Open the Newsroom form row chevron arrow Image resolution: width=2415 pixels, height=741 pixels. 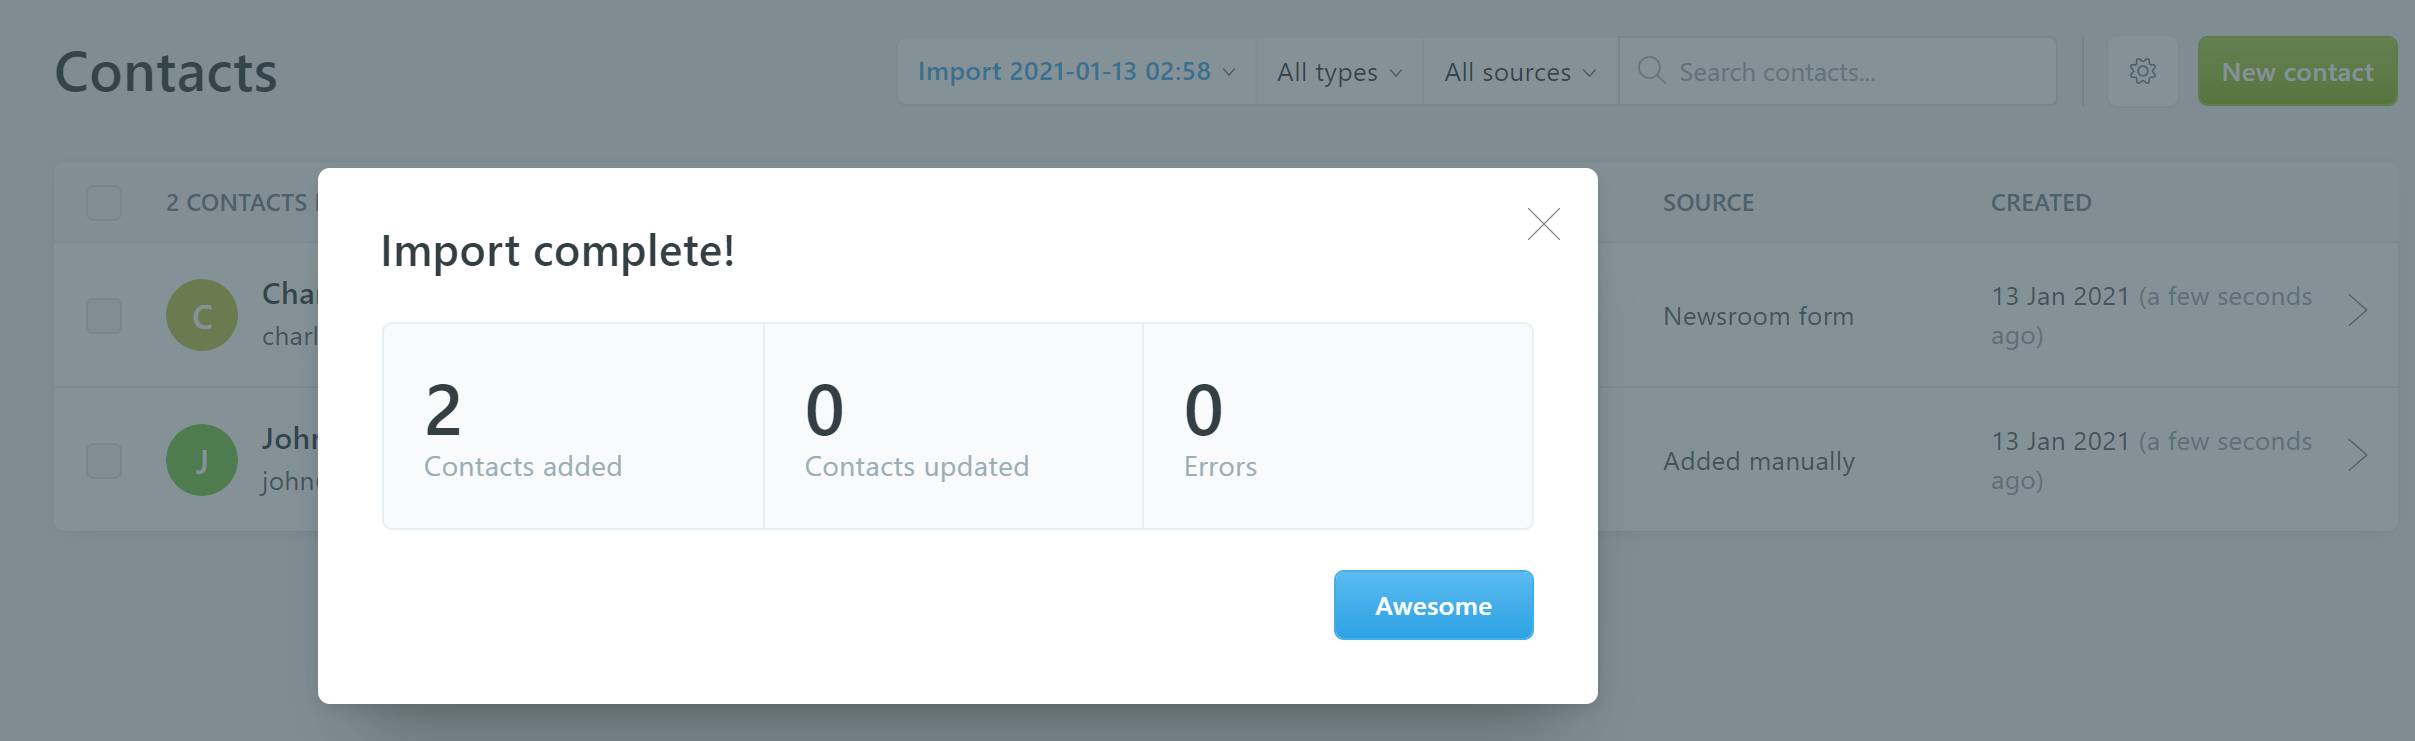(x=2357, y=311)
